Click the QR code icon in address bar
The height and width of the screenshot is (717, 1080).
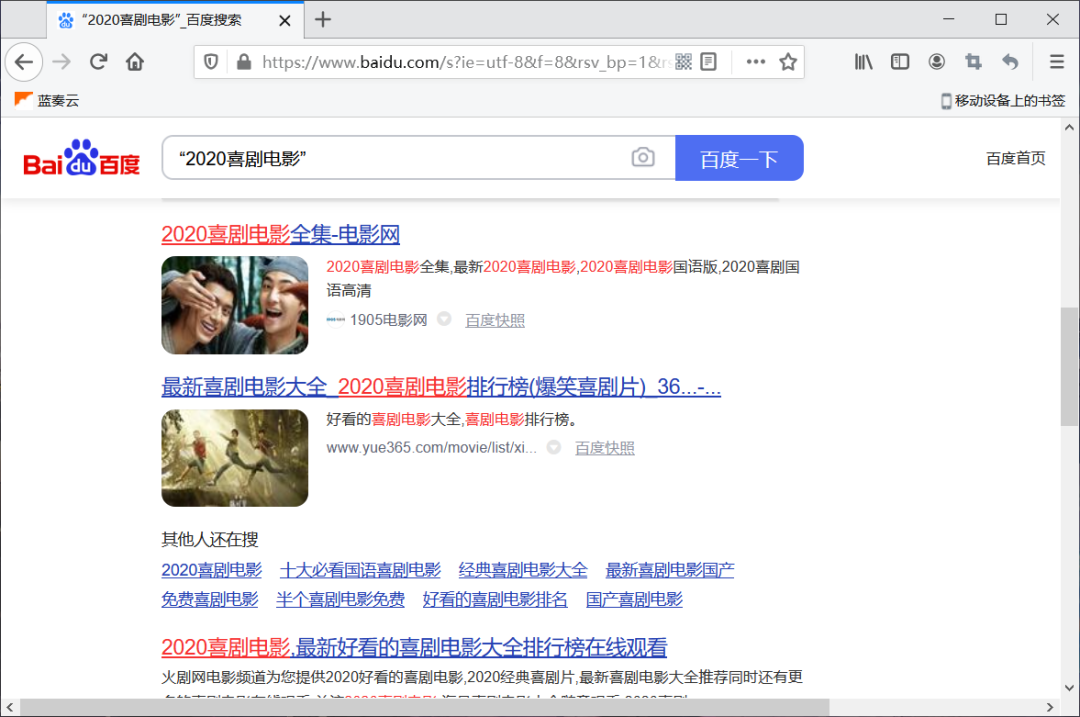tap(682, 61)
